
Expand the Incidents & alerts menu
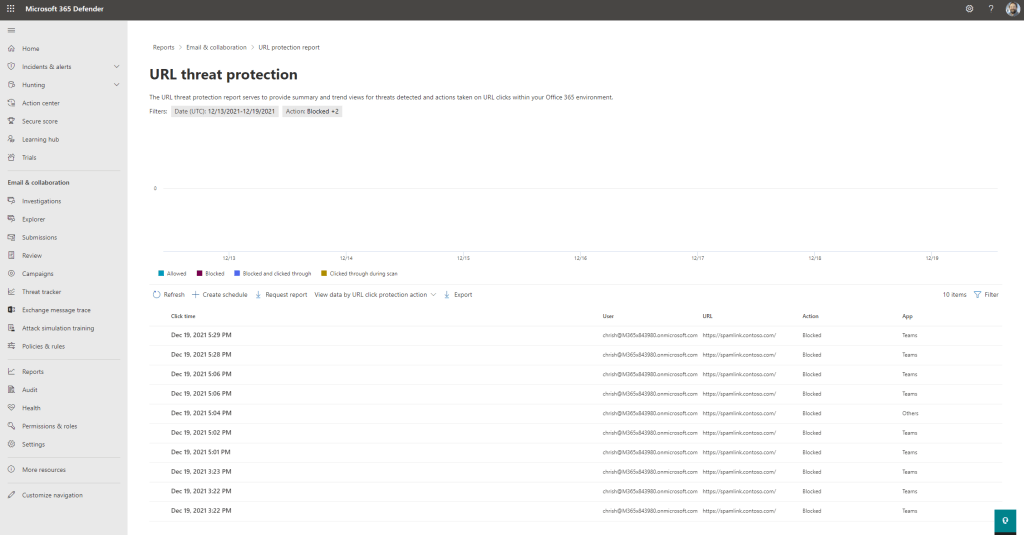click(x=117, y=67)
